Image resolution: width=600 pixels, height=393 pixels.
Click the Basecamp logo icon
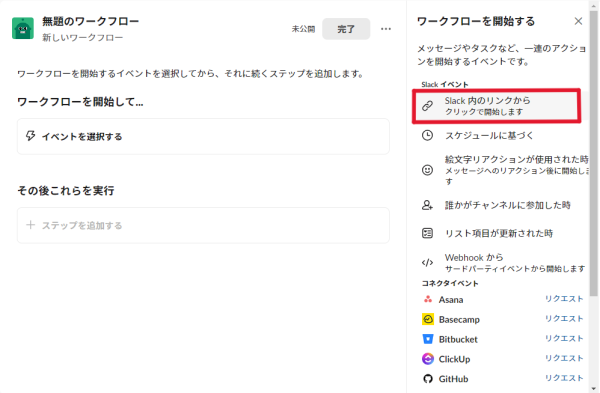(428, 319)
